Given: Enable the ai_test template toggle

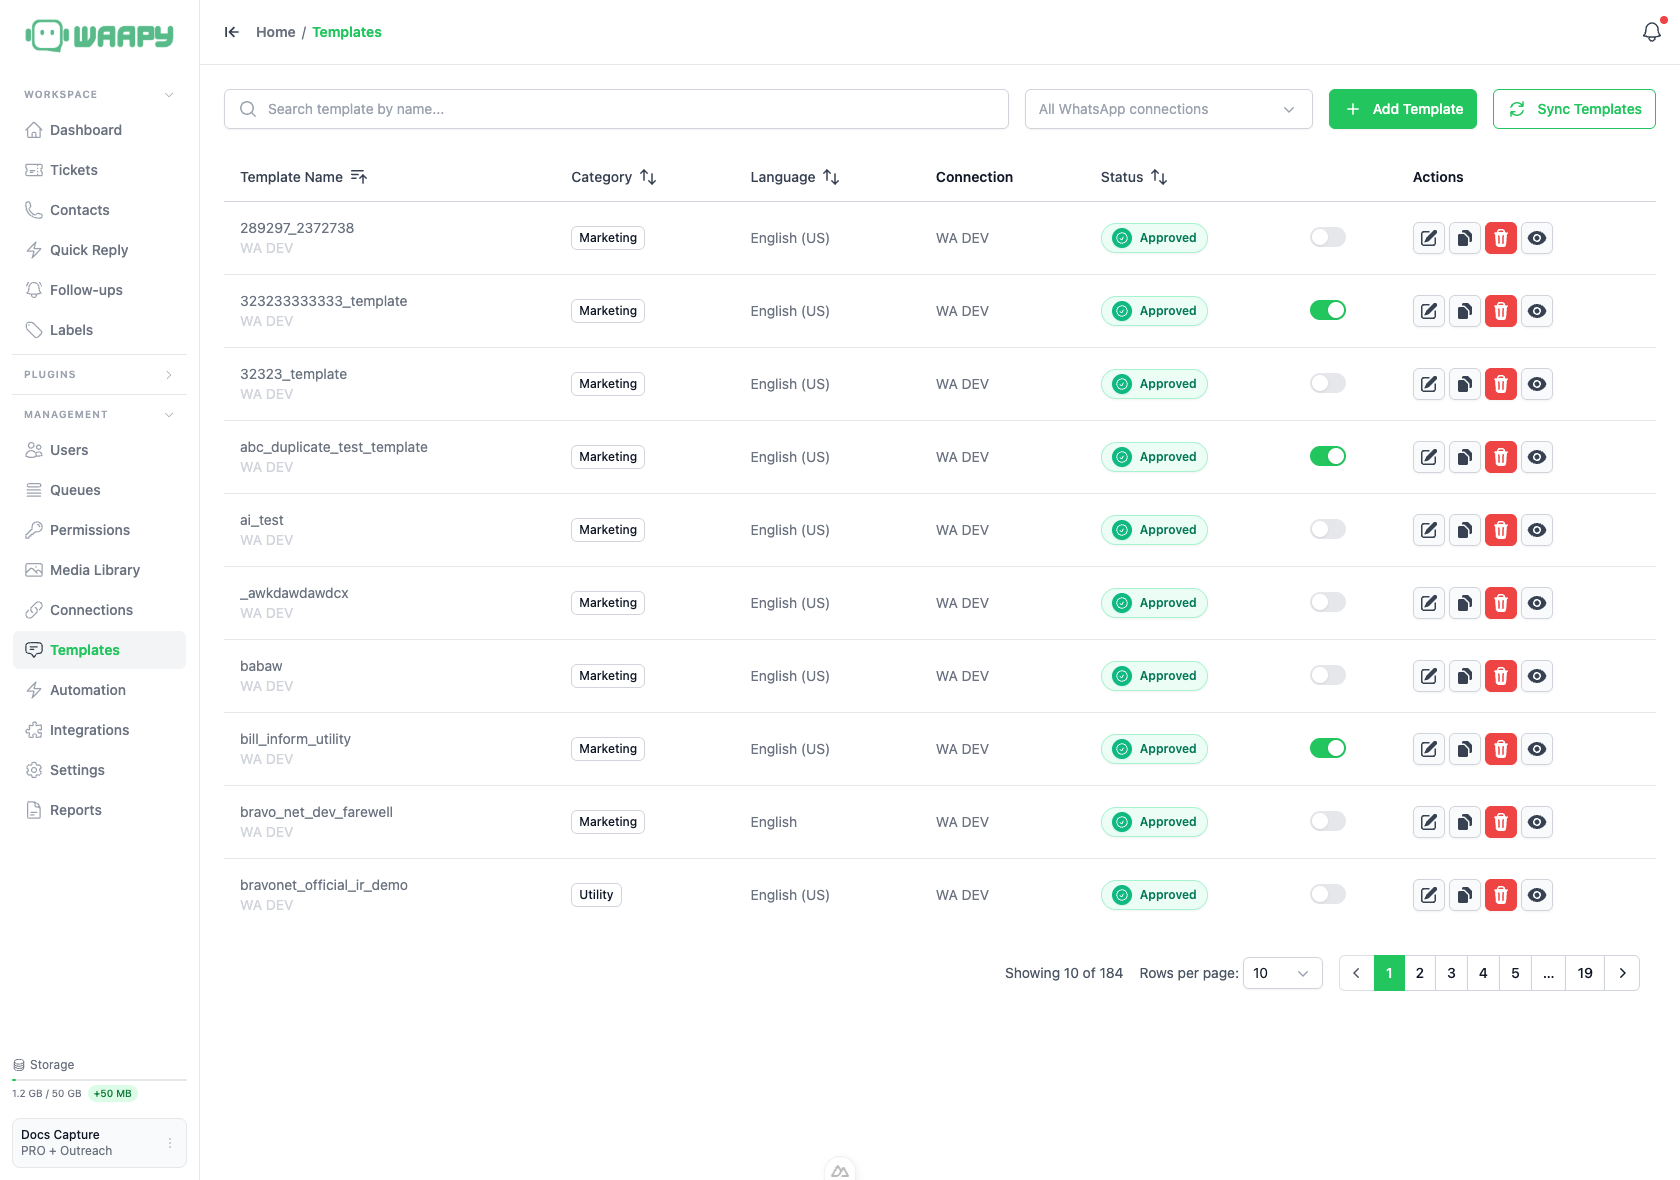Looking at the screenshot, I should 1328,529.
